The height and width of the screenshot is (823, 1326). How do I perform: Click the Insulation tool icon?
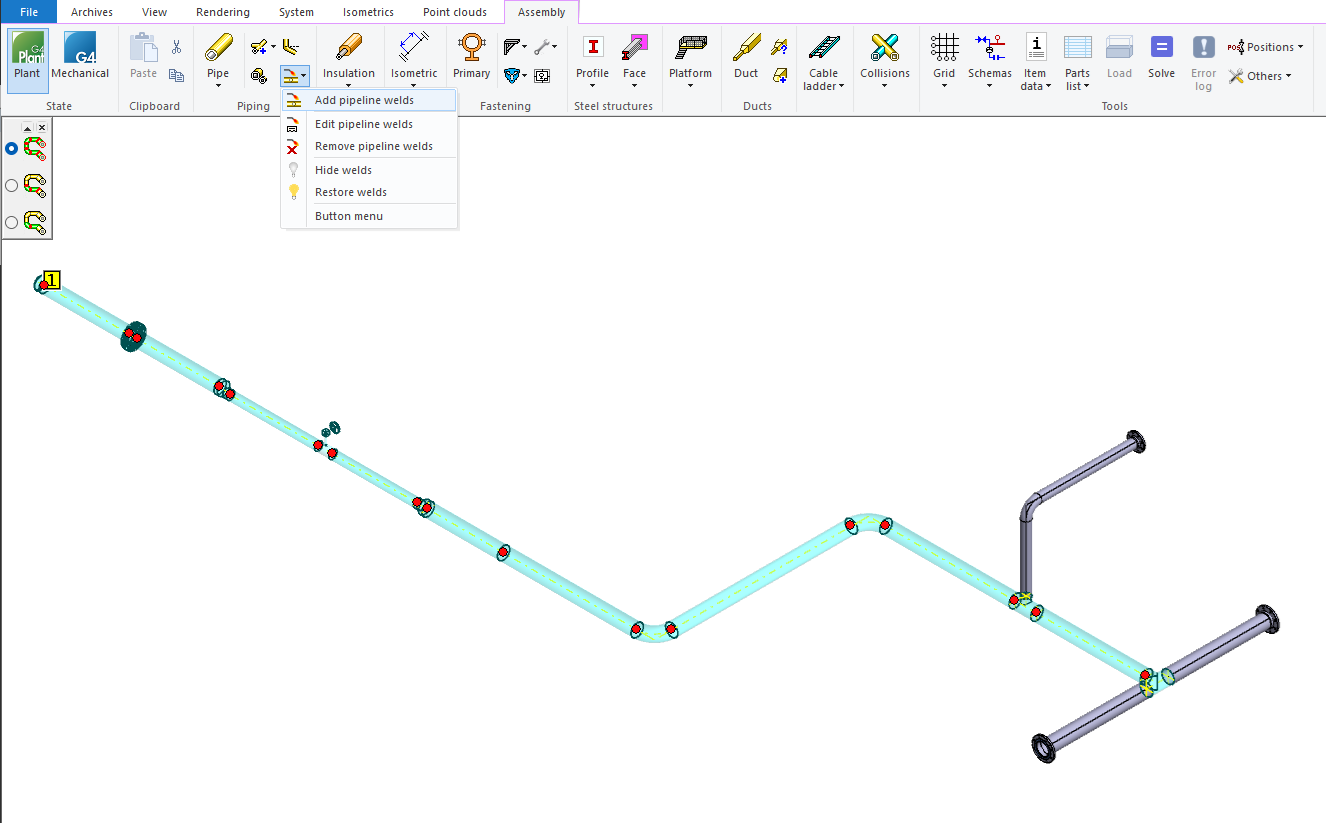348,48
